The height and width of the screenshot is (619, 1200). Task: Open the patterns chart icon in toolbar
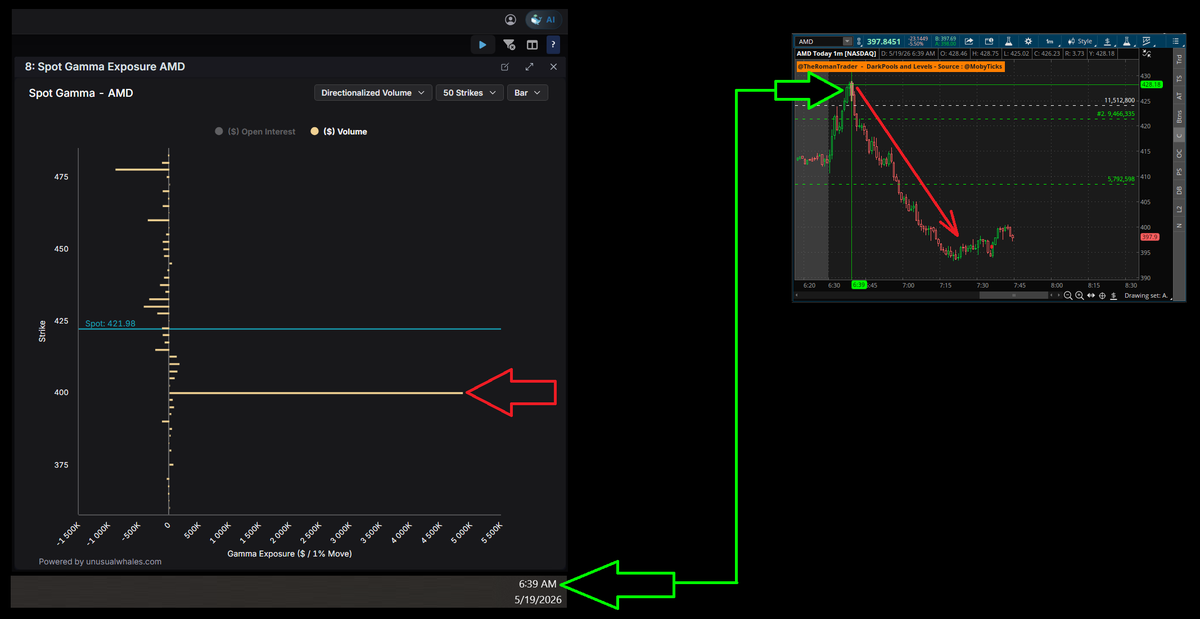pyautogui.click(x=1147, y=42)
